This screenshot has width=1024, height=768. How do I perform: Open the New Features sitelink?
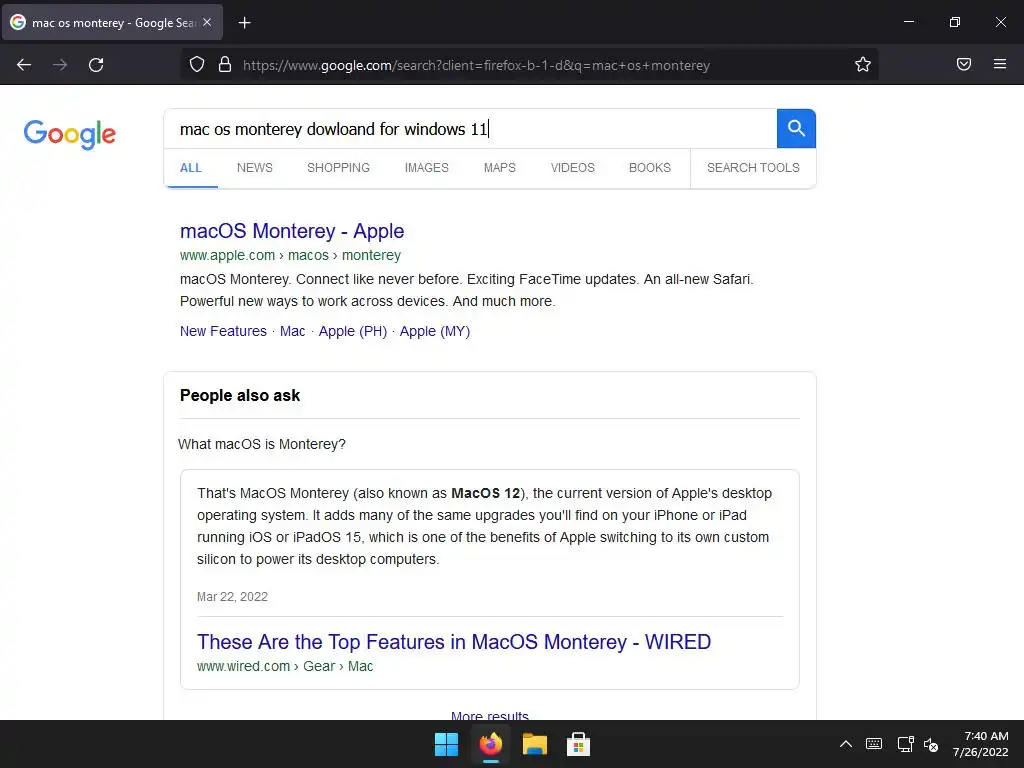[223, 331]
